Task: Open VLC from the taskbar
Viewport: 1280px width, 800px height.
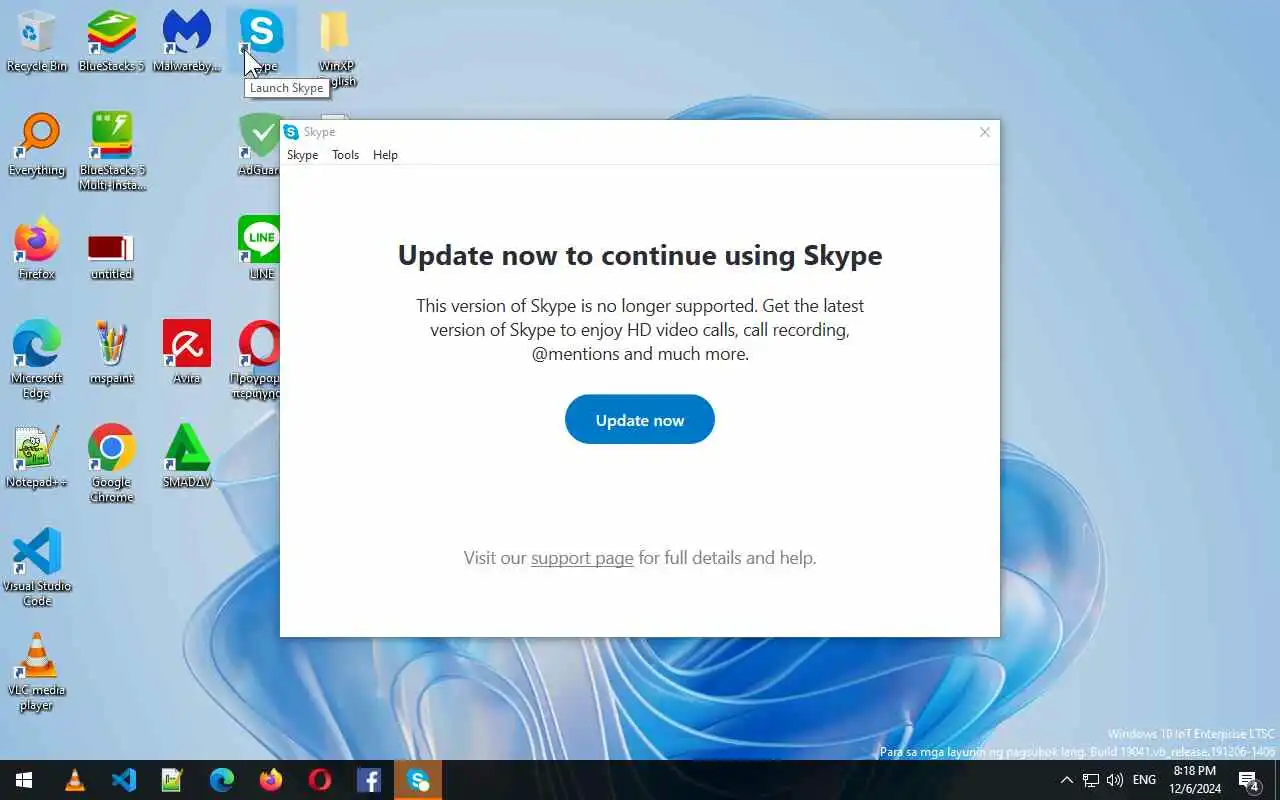Action: click(75, 780)
